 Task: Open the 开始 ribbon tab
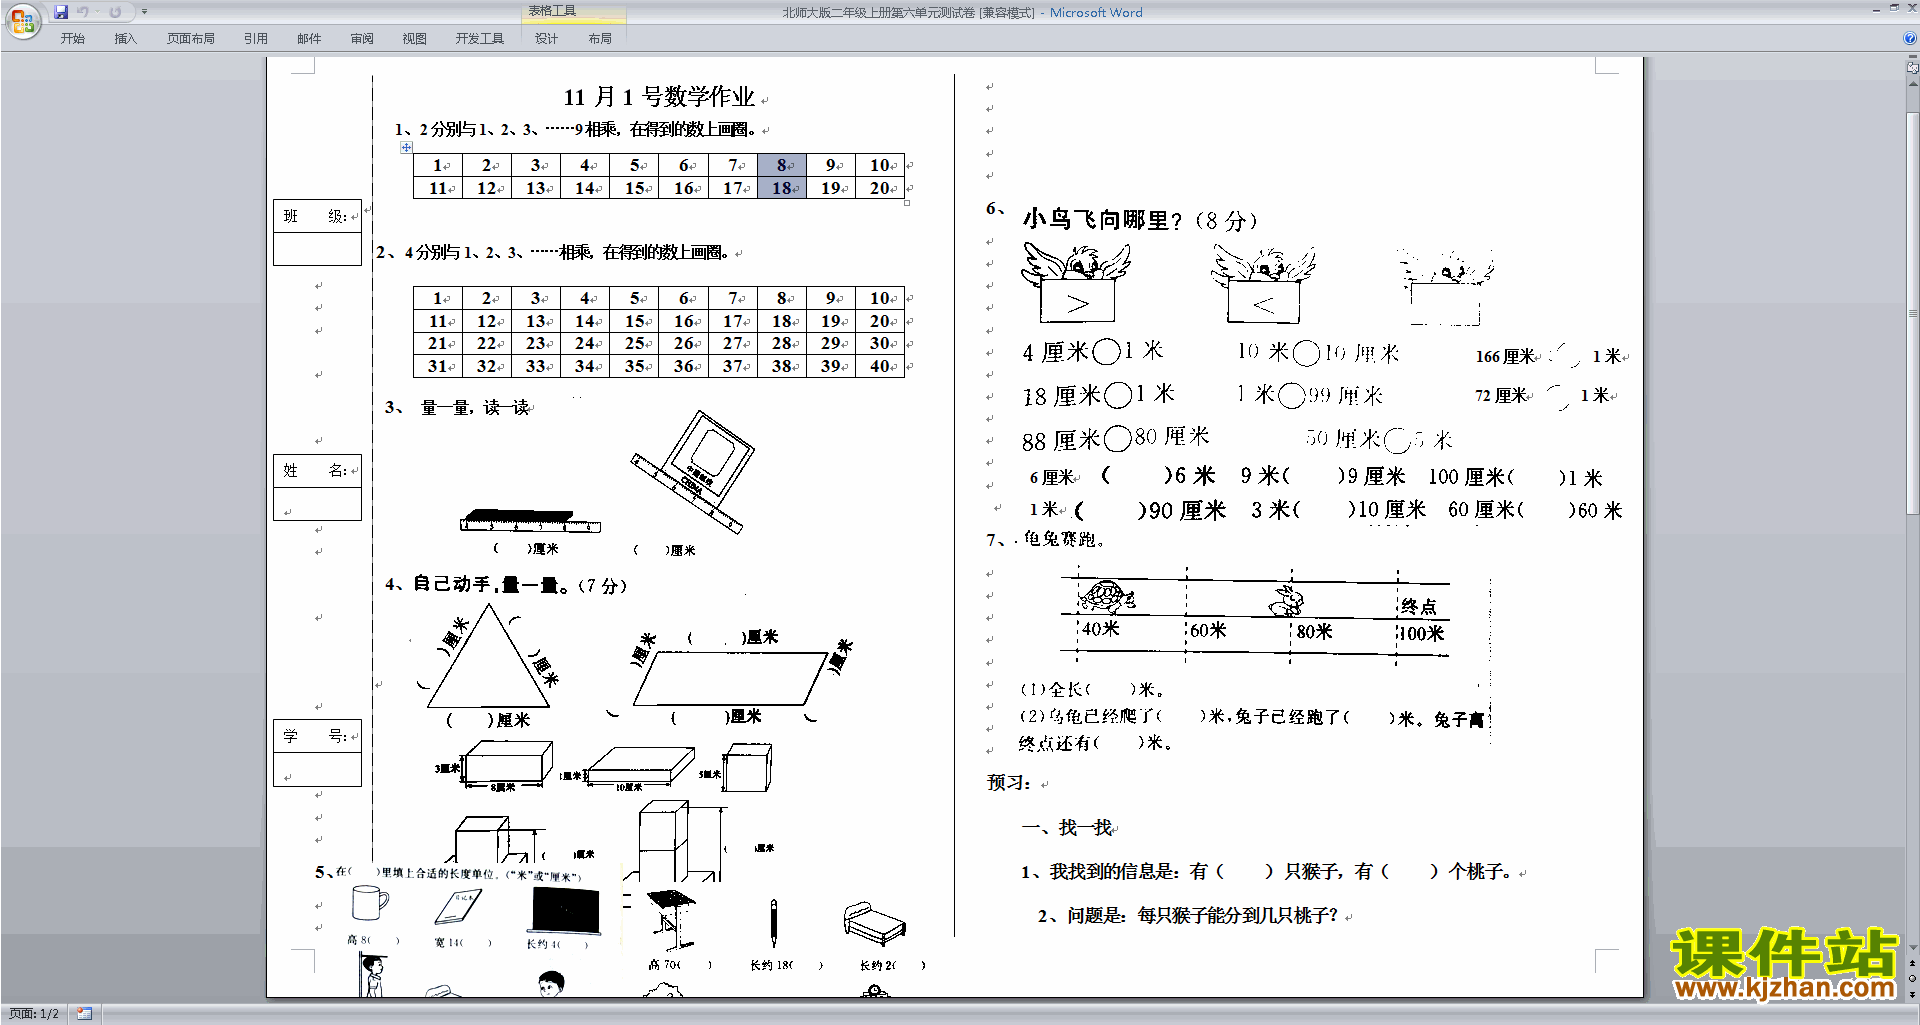[x=72, y=39]
